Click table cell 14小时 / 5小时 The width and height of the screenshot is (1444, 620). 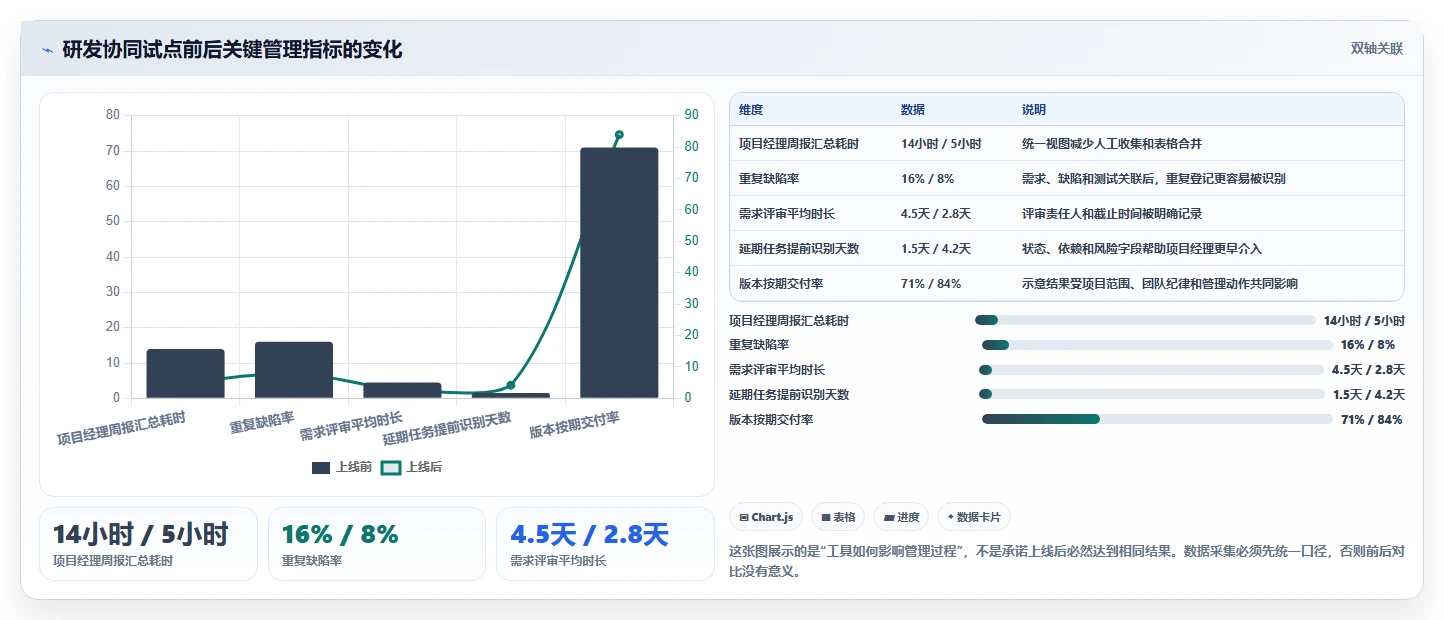click(x=941, y=144)
